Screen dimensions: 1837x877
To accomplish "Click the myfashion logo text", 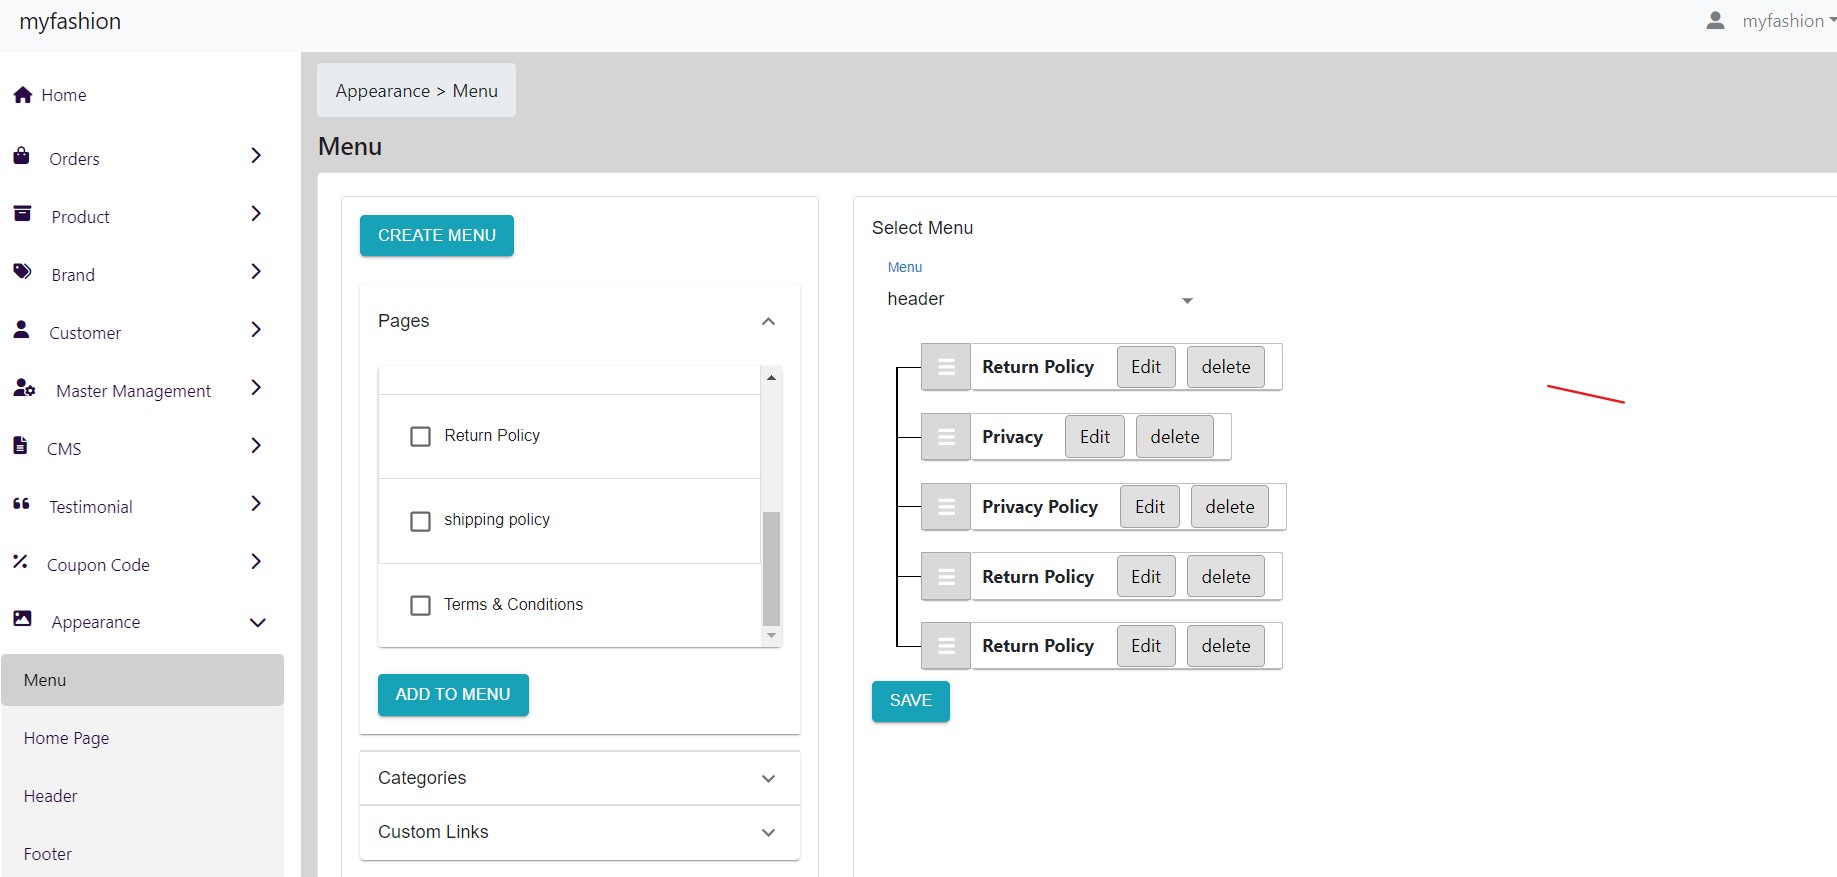I will 70,21.
